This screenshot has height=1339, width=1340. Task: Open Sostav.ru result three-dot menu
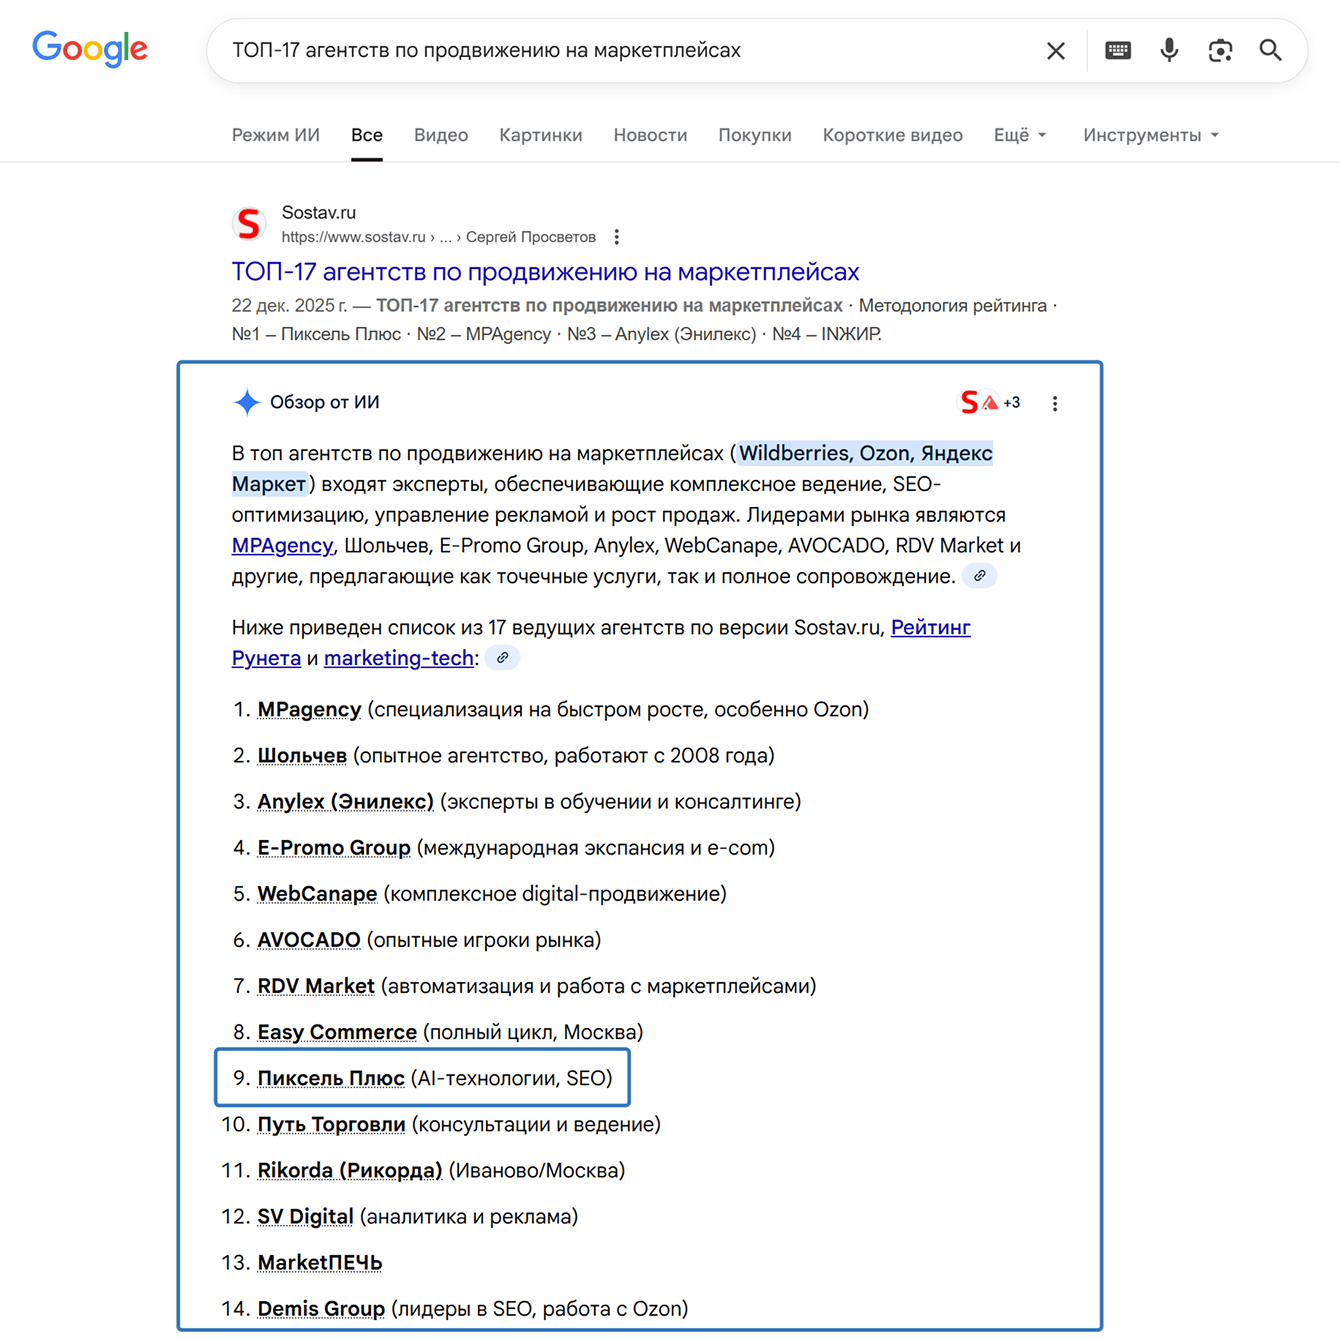click(x=617, y=237)
